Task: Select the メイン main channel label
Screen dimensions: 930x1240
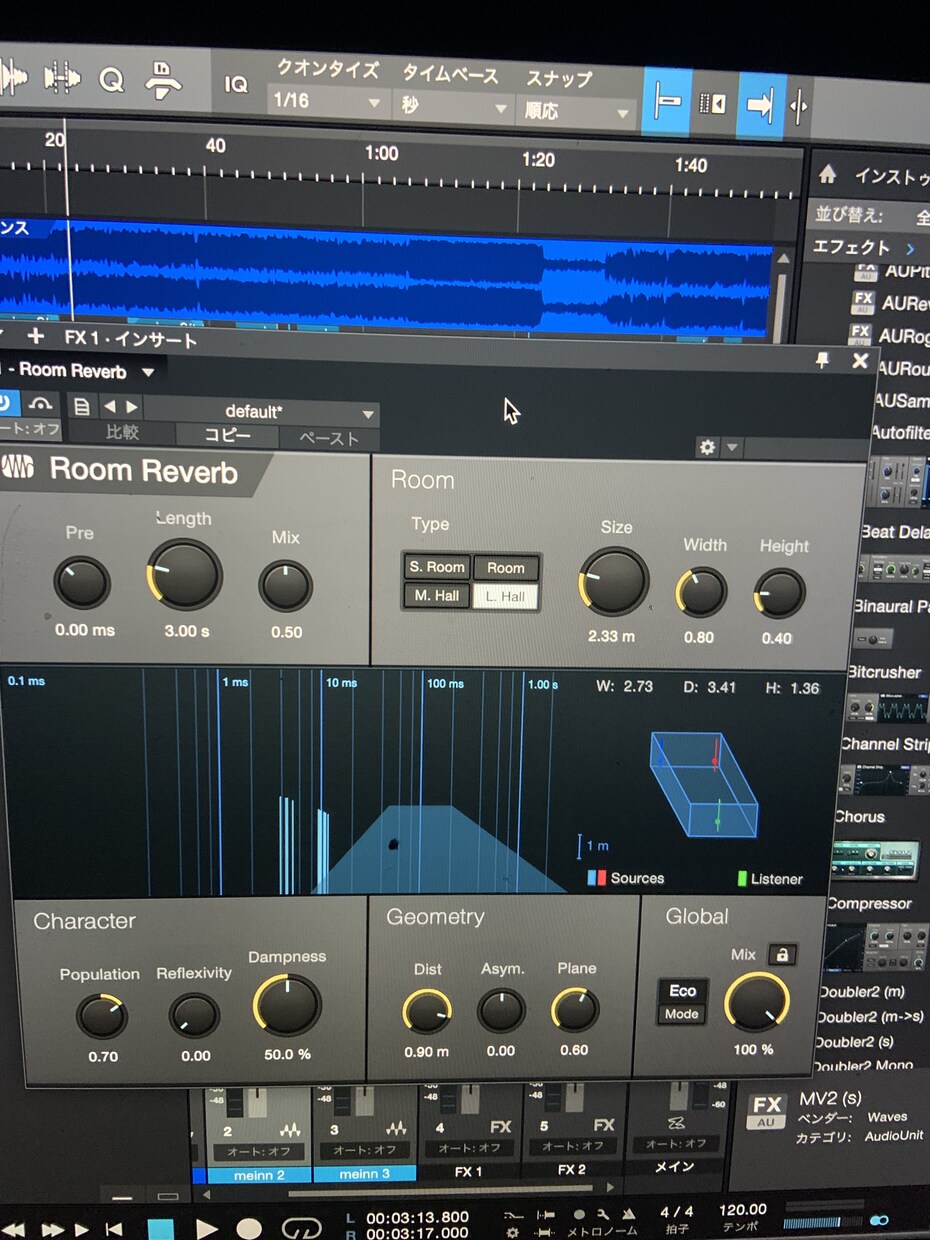Action: pyautogui.click(x=674, y=1165)
